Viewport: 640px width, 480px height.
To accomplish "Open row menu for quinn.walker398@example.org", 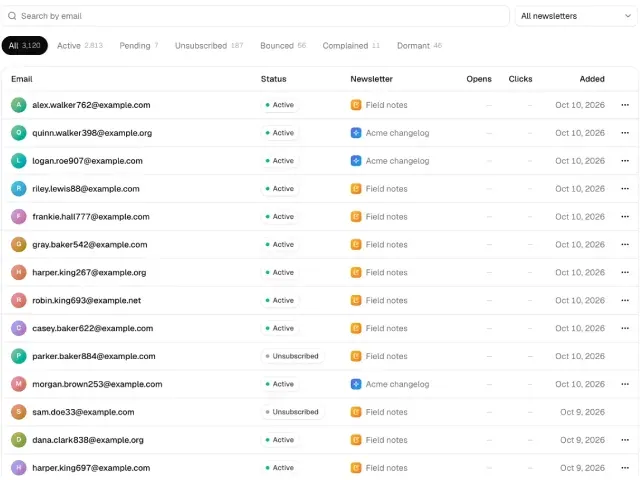I will click(x=624, y=133).
